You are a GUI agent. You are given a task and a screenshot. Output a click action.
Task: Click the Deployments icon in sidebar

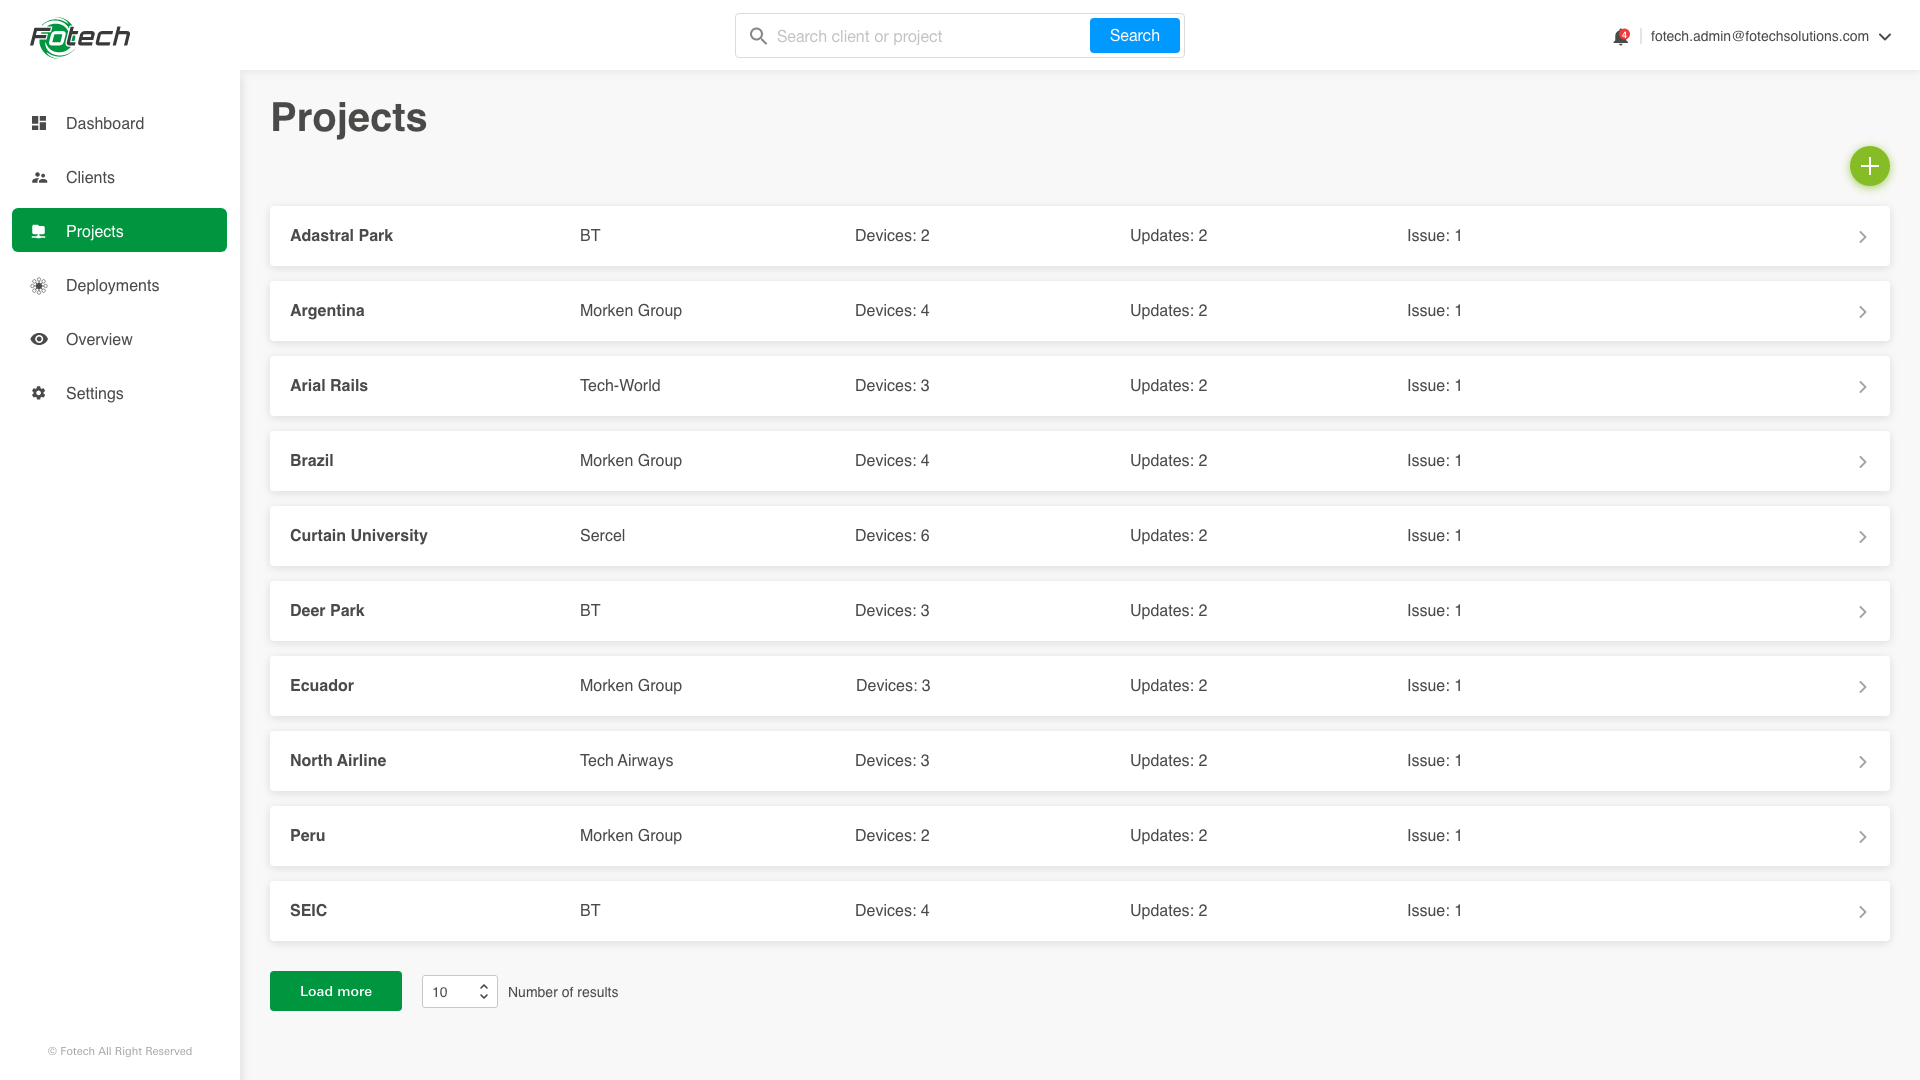pos(39,286)
